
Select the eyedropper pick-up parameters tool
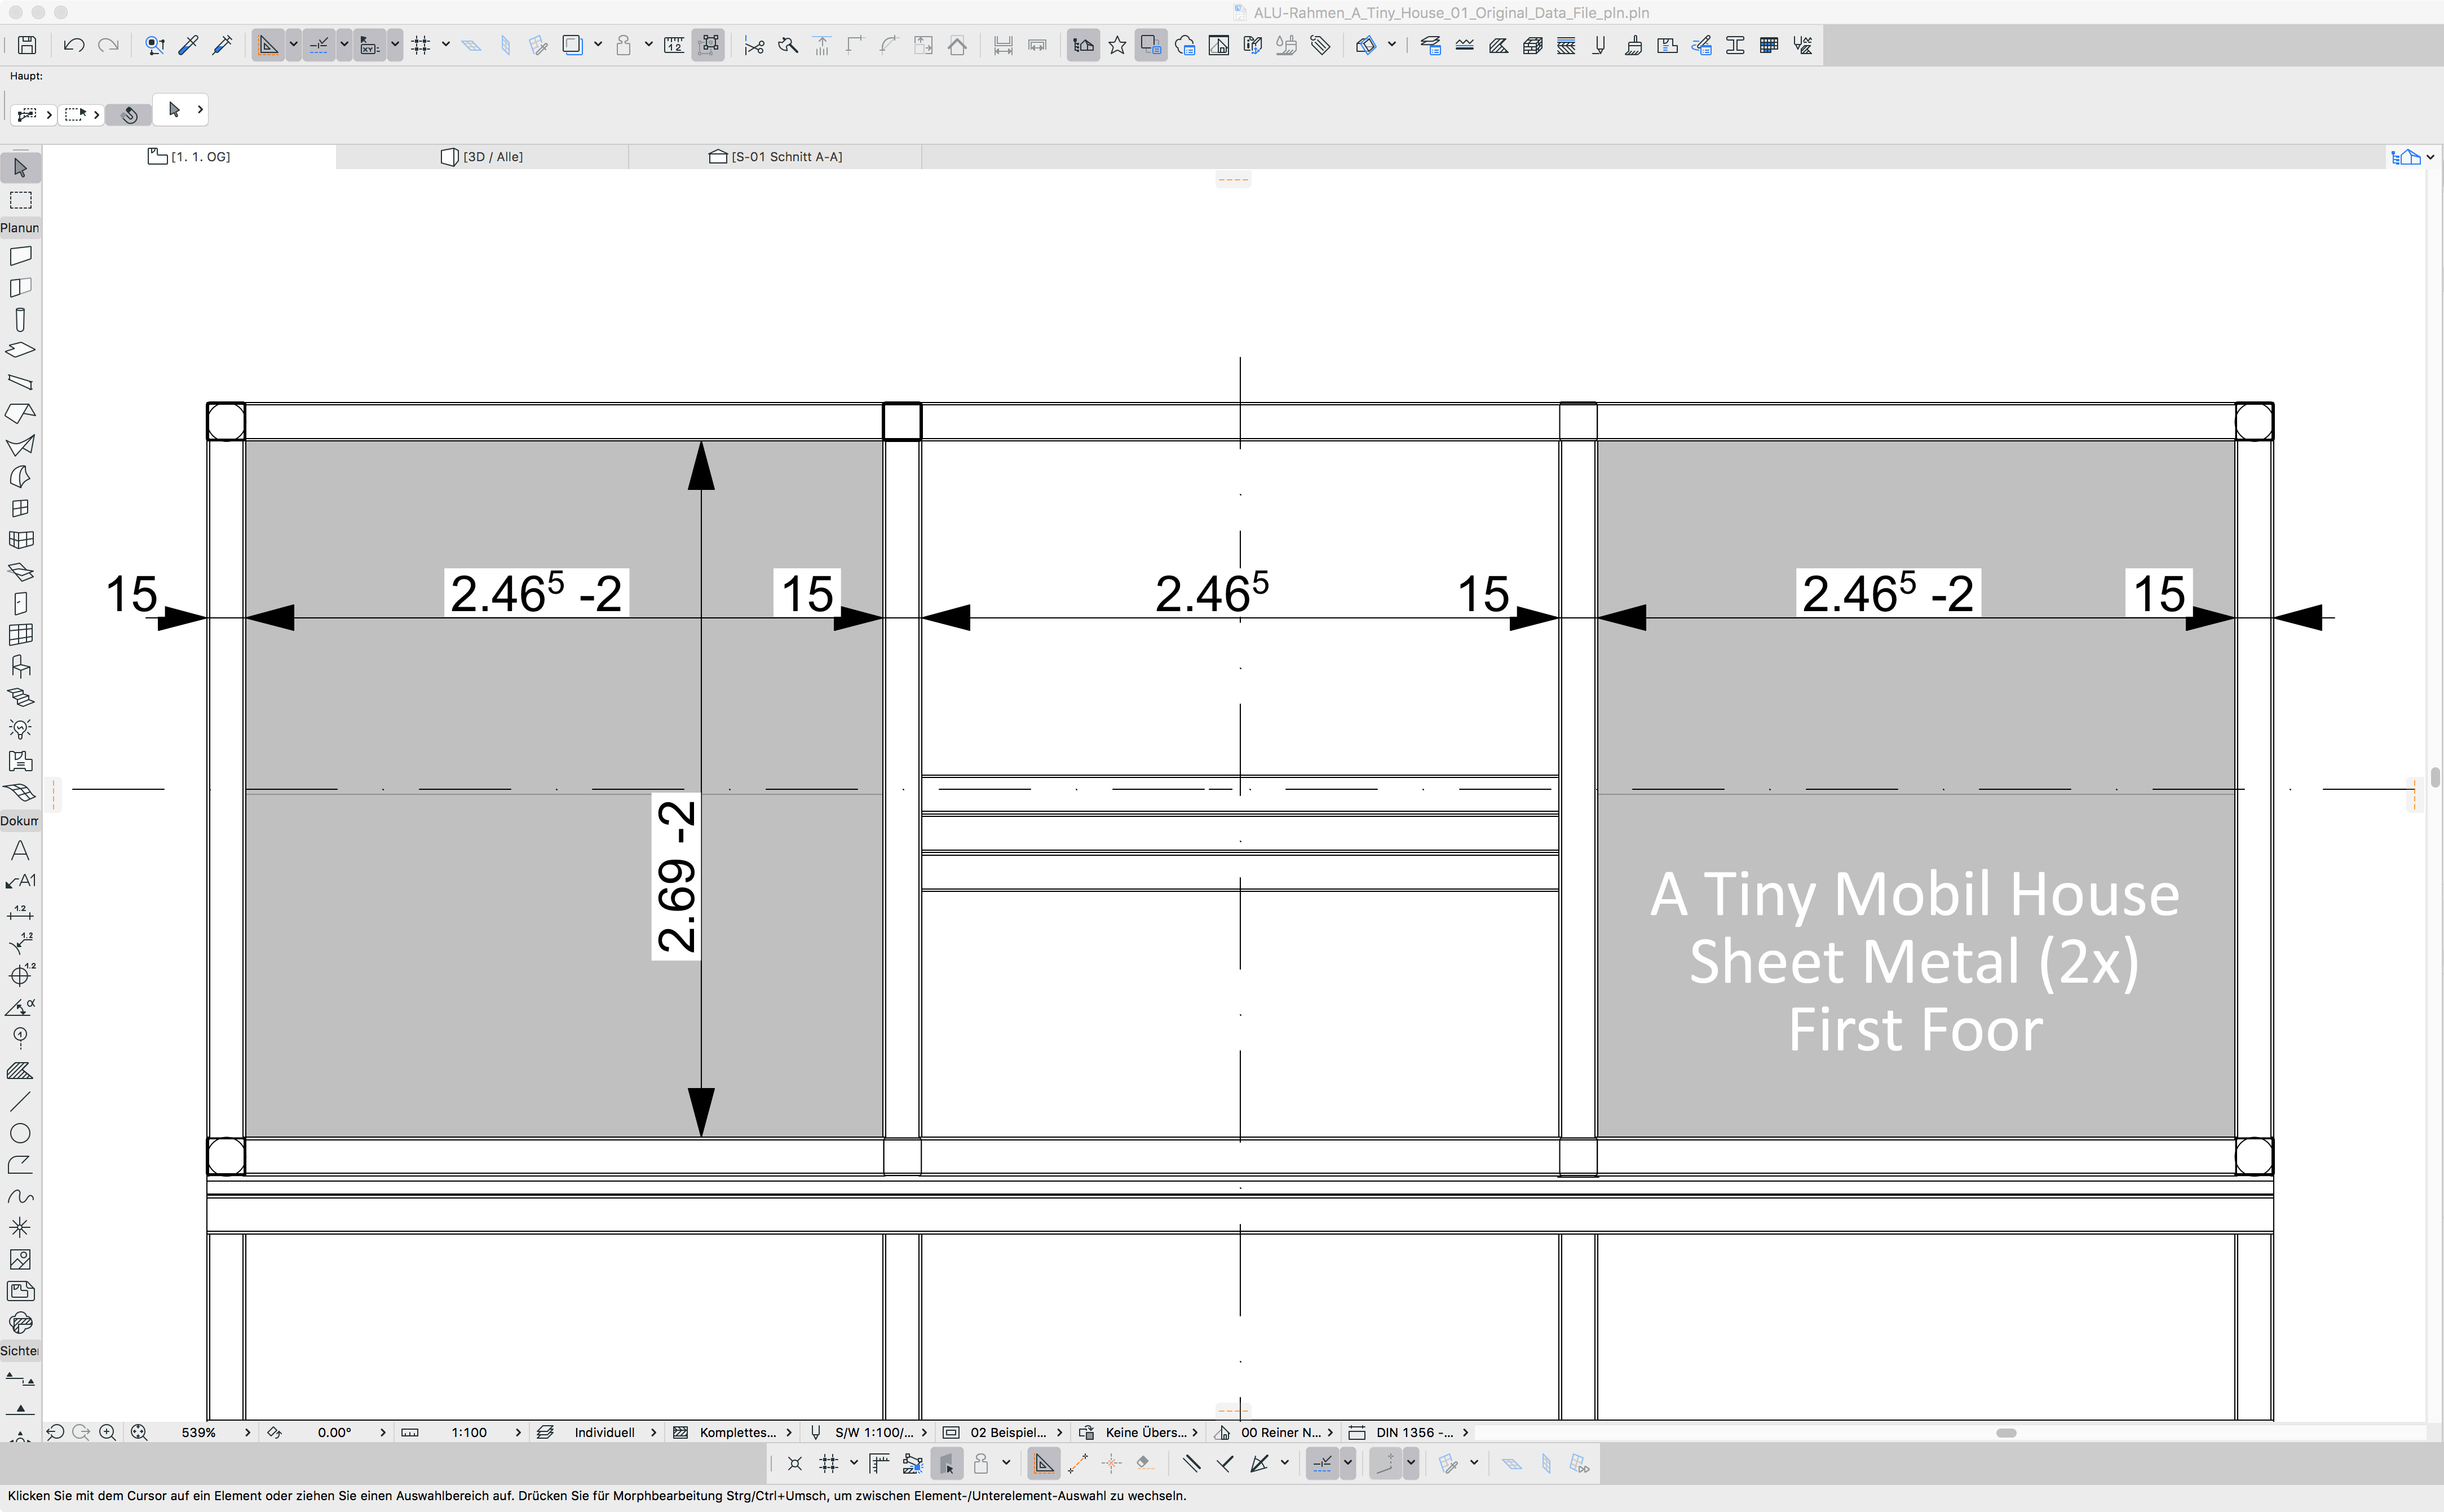click(x=188, y=45)
